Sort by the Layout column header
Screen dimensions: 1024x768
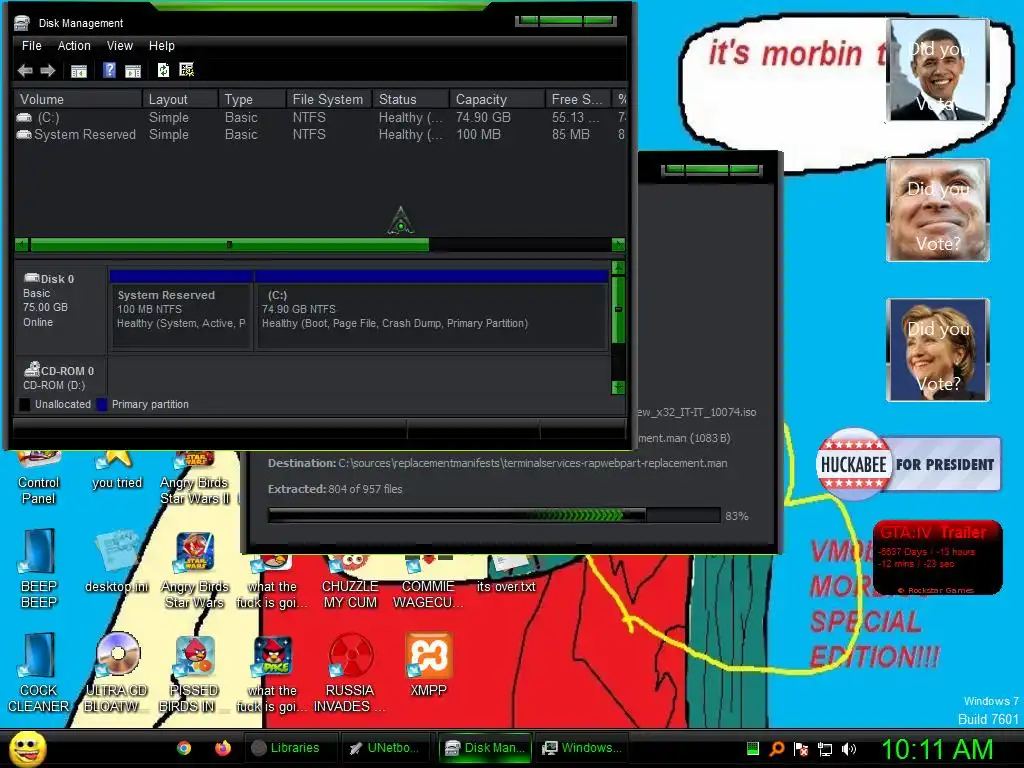pyautogui.click(x=180, y=99)
